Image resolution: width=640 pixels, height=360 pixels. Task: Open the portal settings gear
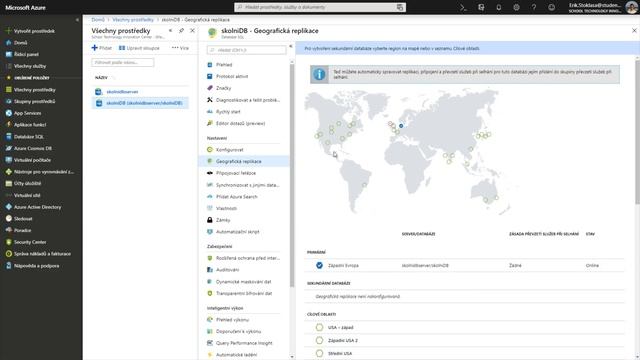coord(516,7)
